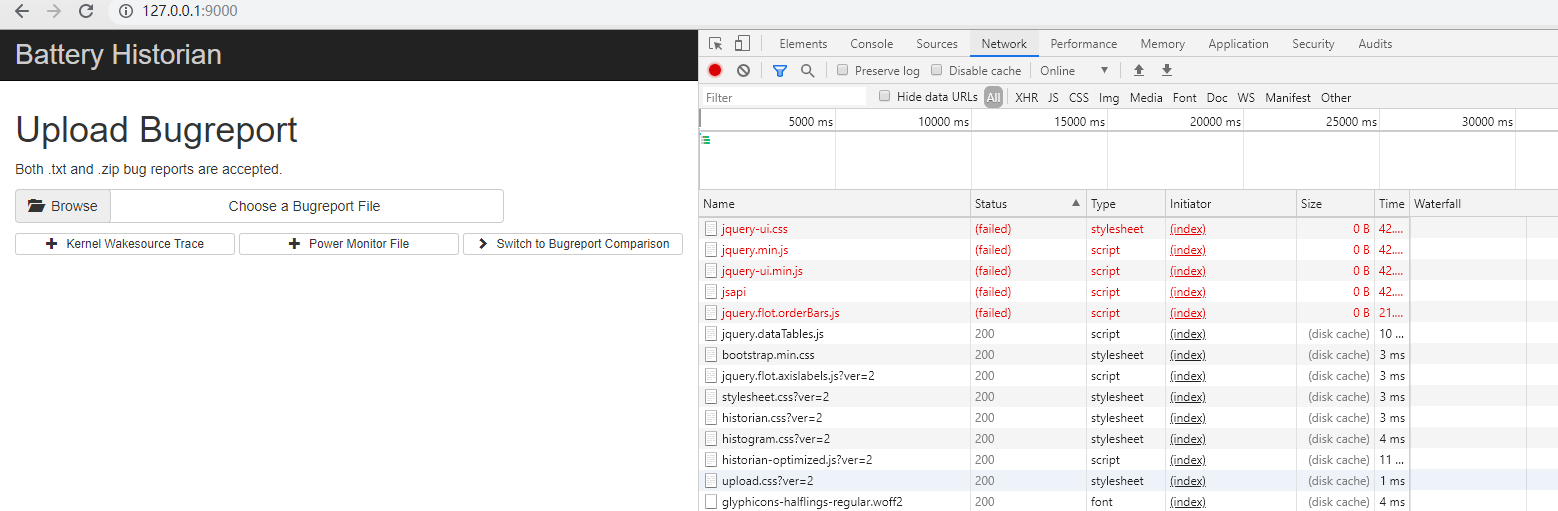Image resolution: width=1558 pixels, height=511 pixels.
Task: Switch to the Elements tab
Action: click(x=803, y=44)
